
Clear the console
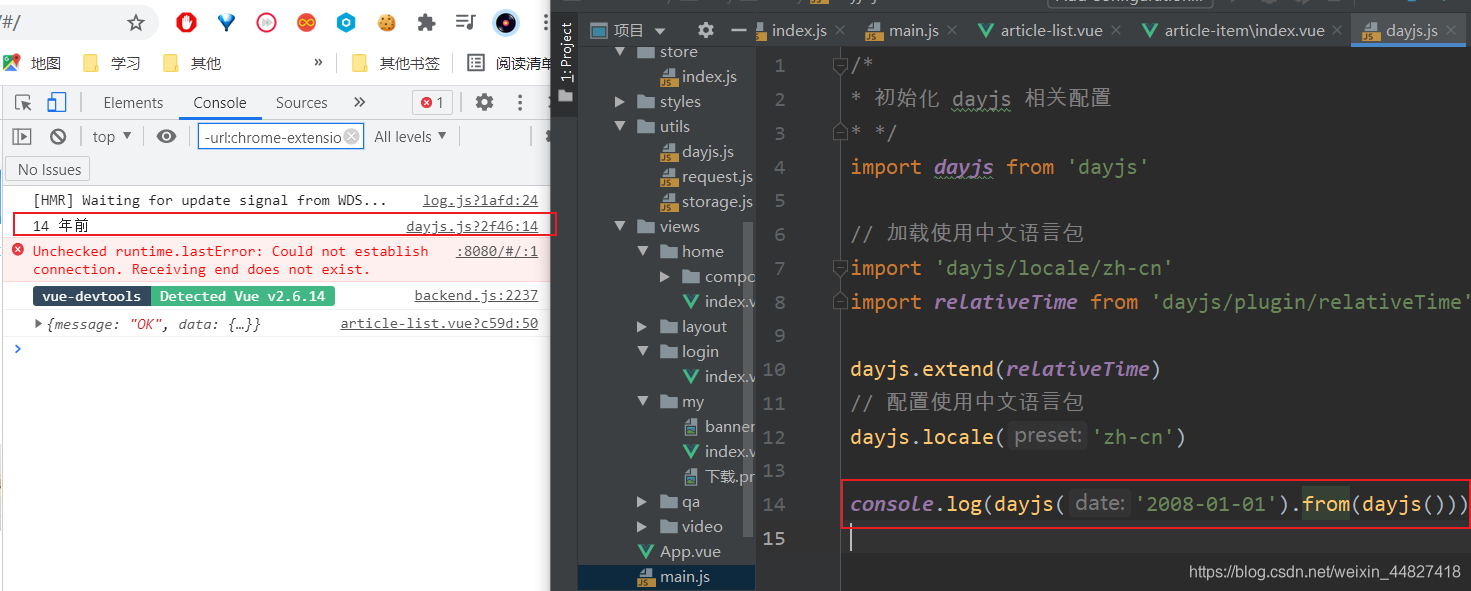(58, 137)
